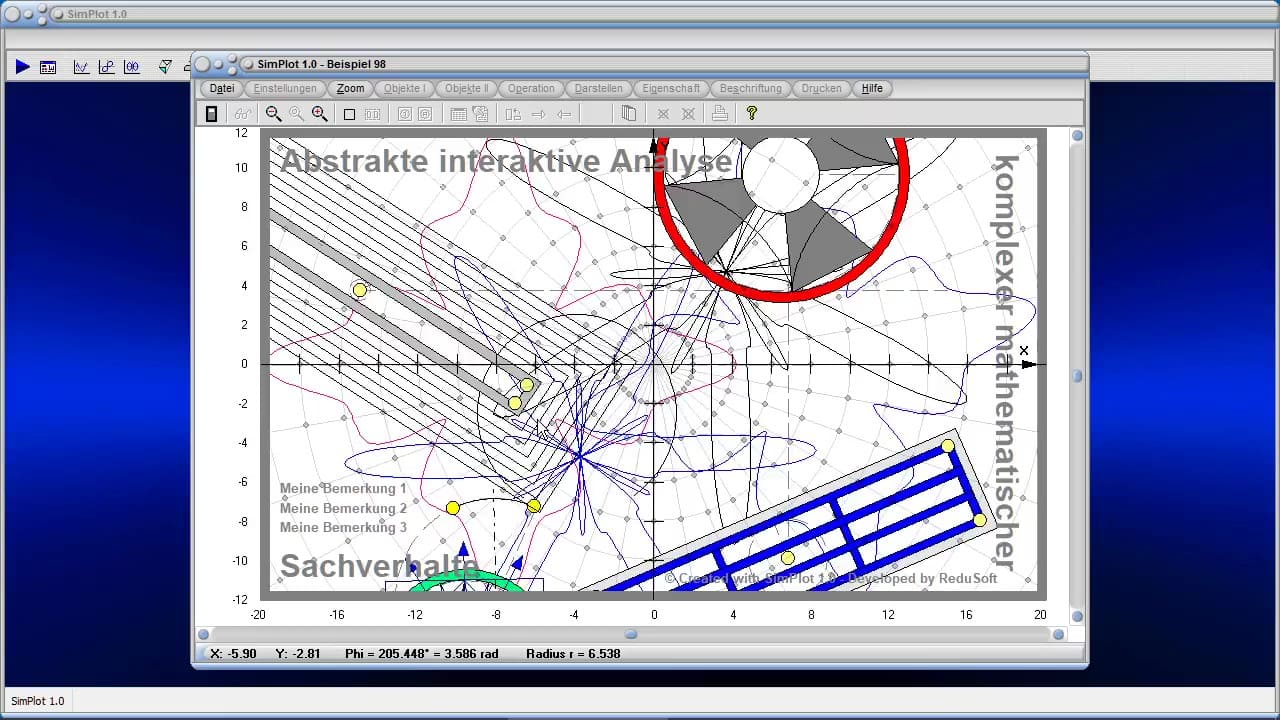Click the double square frame icon
This screenshot has width=1280, height=720.
point(372,115)
